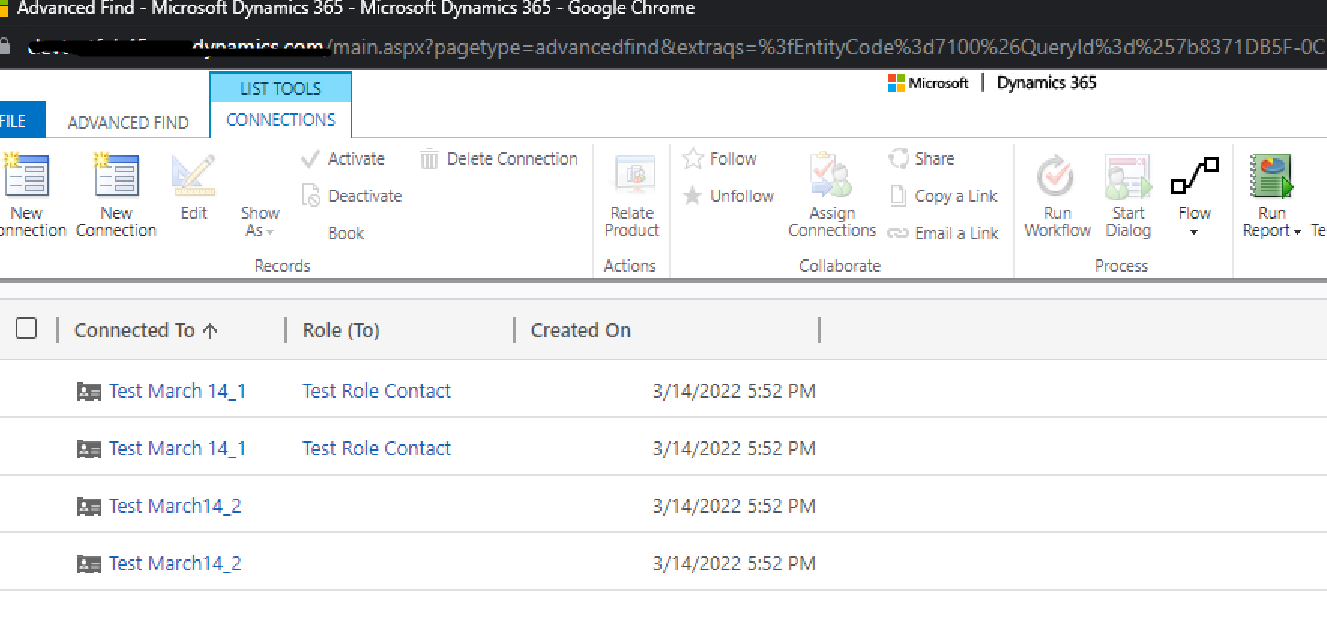Image resolution: width=1327 pixels, height=621 pixels.
Task: Click the contact icon in first row
Action: point(89,391)
